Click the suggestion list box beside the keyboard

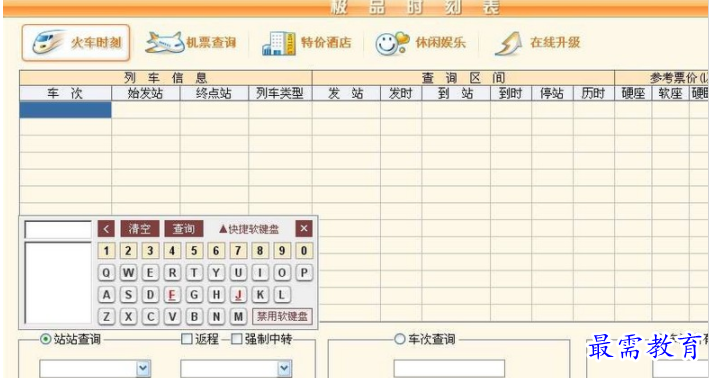(58, 283)
